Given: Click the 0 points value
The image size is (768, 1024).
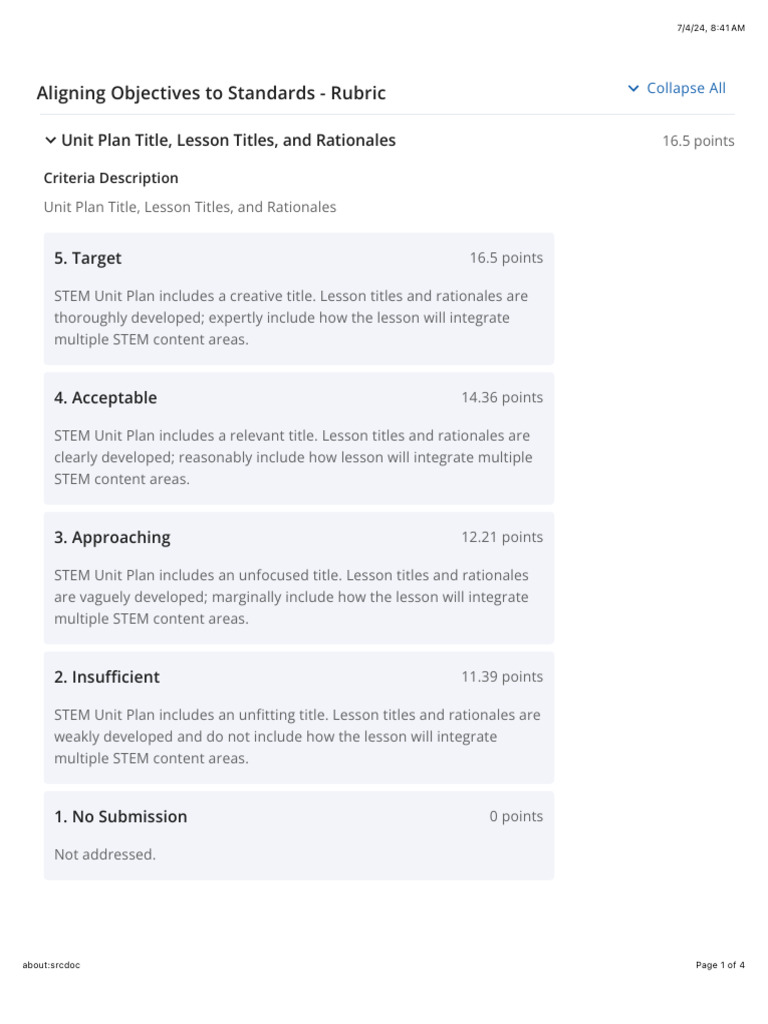Looking at the screenshot, I should pyautogui.click(x=516, y=816).
